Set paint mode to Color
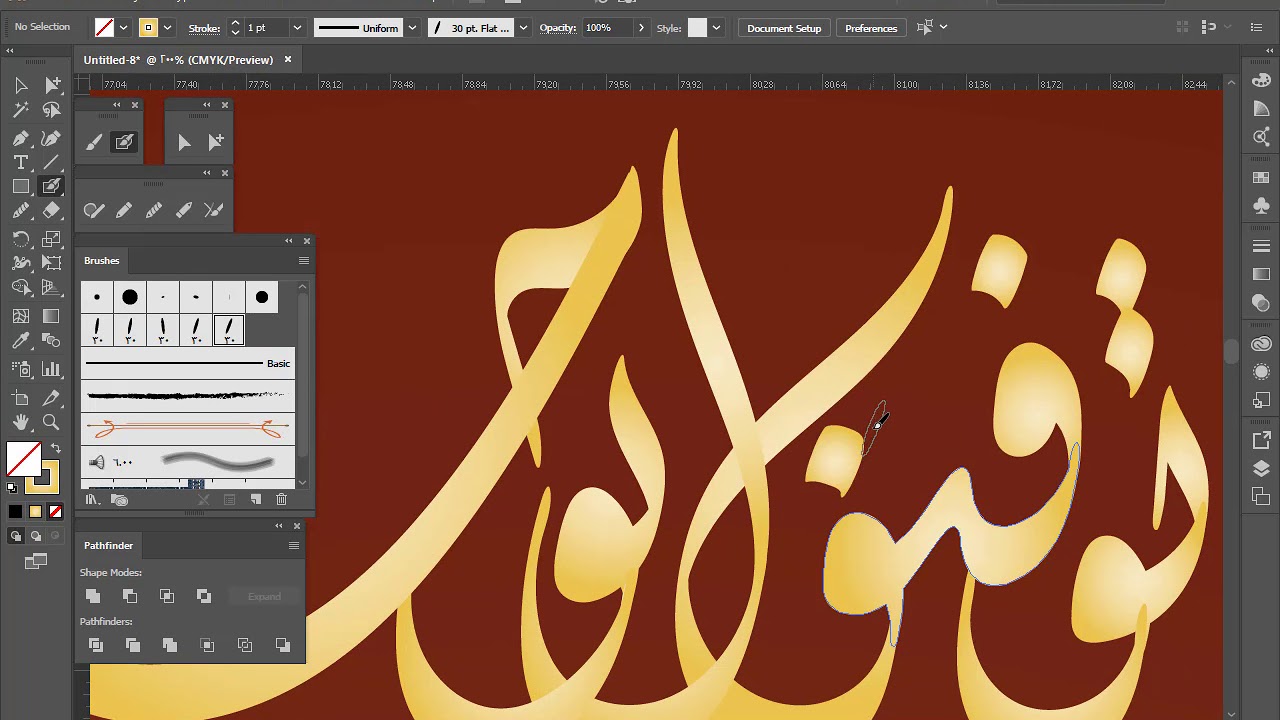The height and width of the screenshot is (720, 1280). [15, 512]
